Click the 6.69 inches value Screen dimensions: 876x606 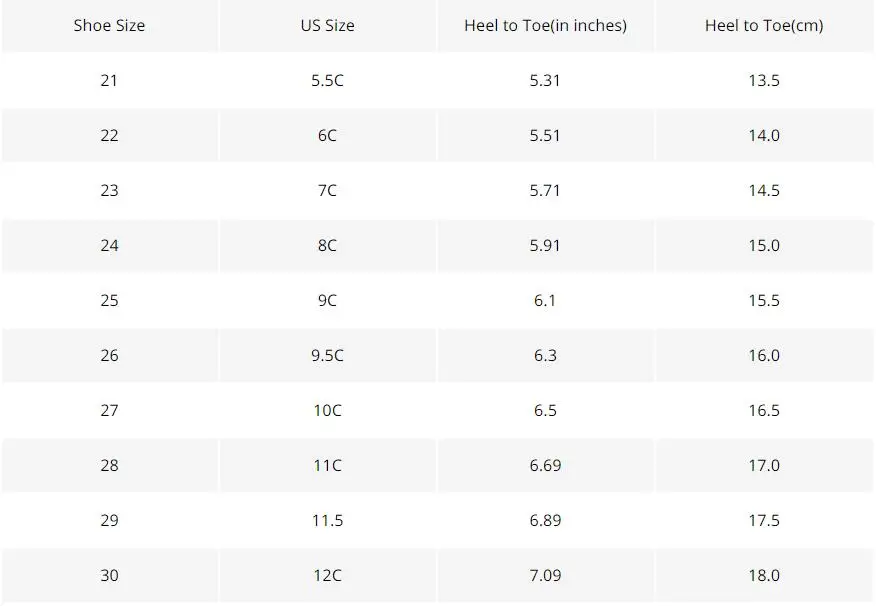pyautogui.click(x=545, y=465)
